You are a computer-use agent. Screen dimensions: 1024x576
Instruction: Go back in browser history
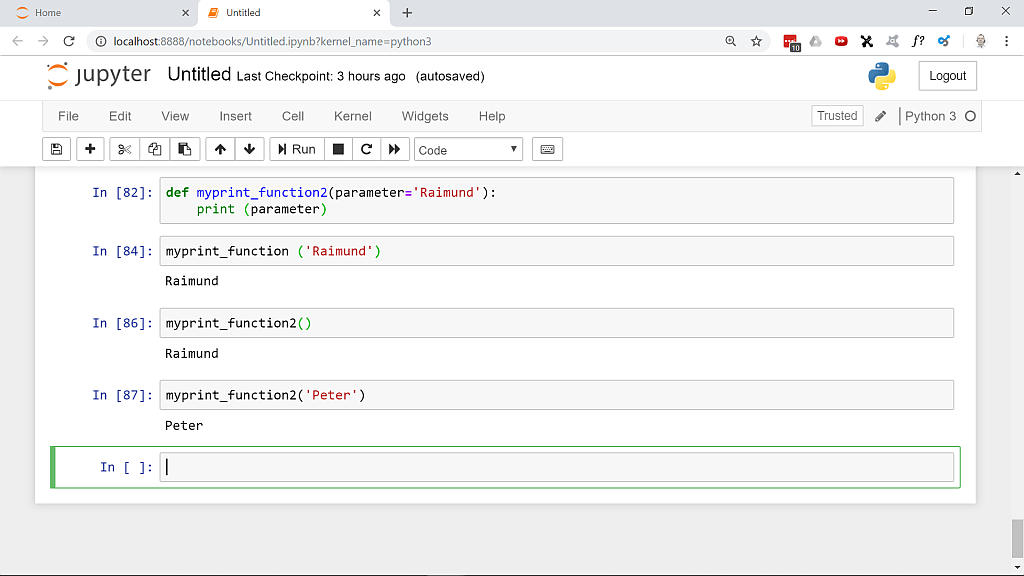[x=18, y=41]
